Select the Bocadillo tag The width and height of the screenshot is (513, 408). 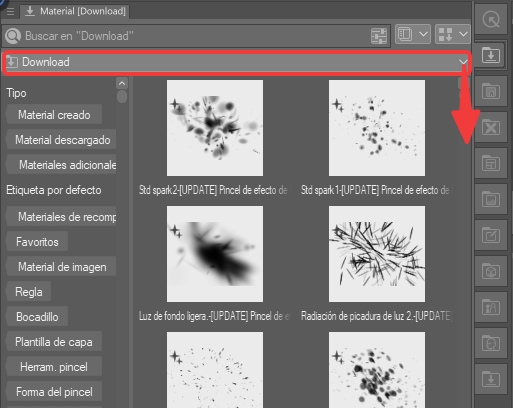pos(37,317)
